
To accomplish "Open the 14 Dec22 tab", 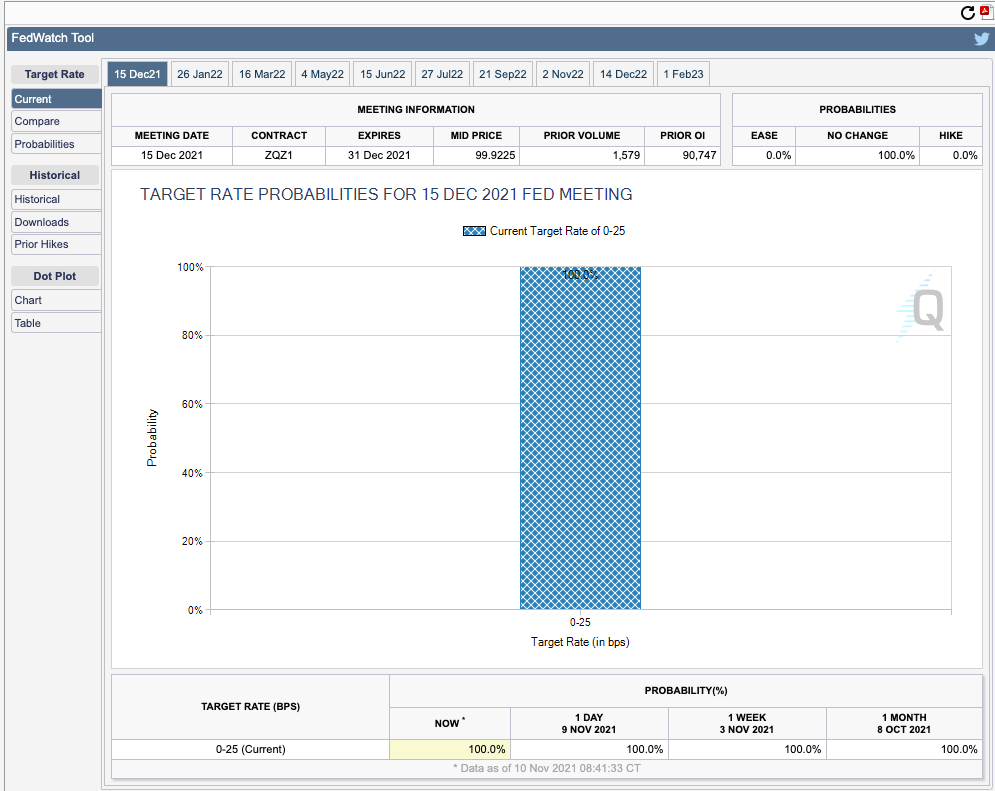I will [x=623, y=74].
